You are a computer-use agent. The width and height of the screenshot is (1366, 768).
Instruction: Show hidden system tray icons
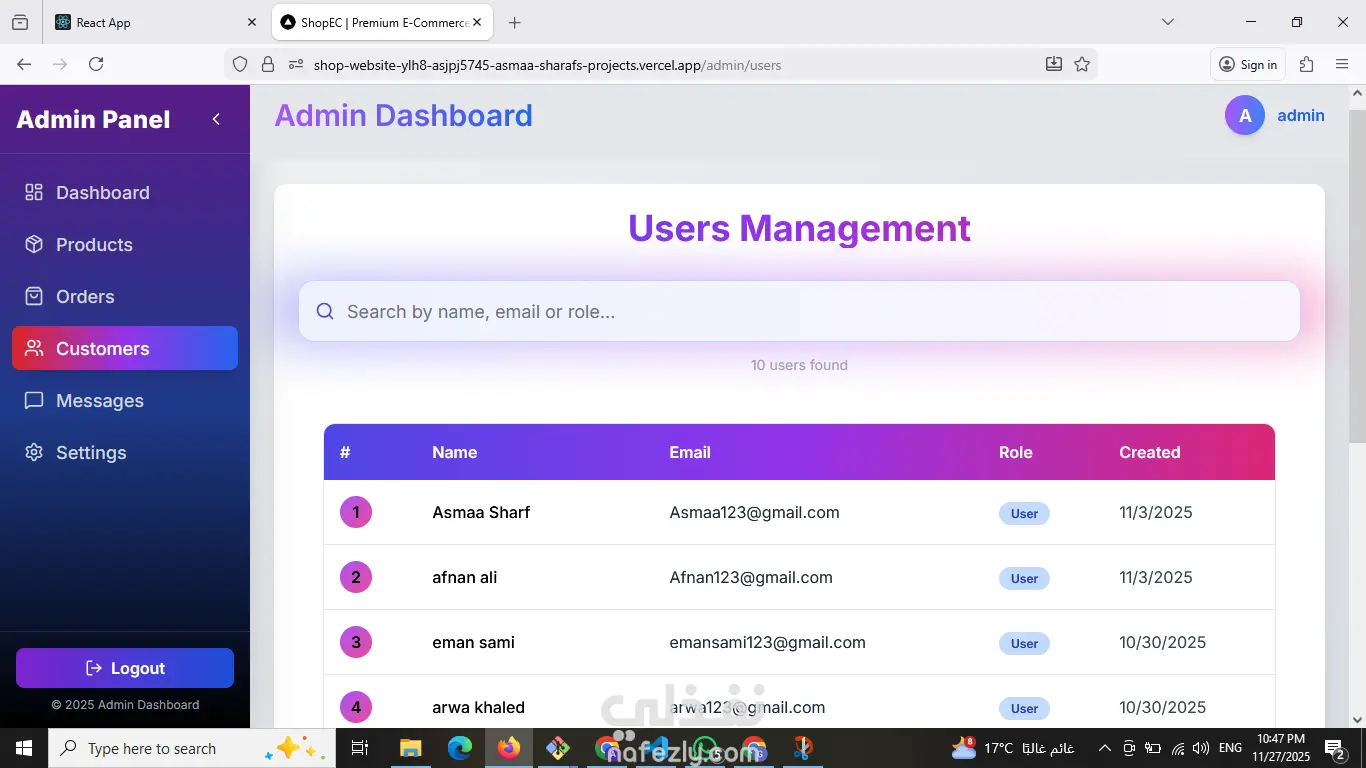pos(1104,748)
